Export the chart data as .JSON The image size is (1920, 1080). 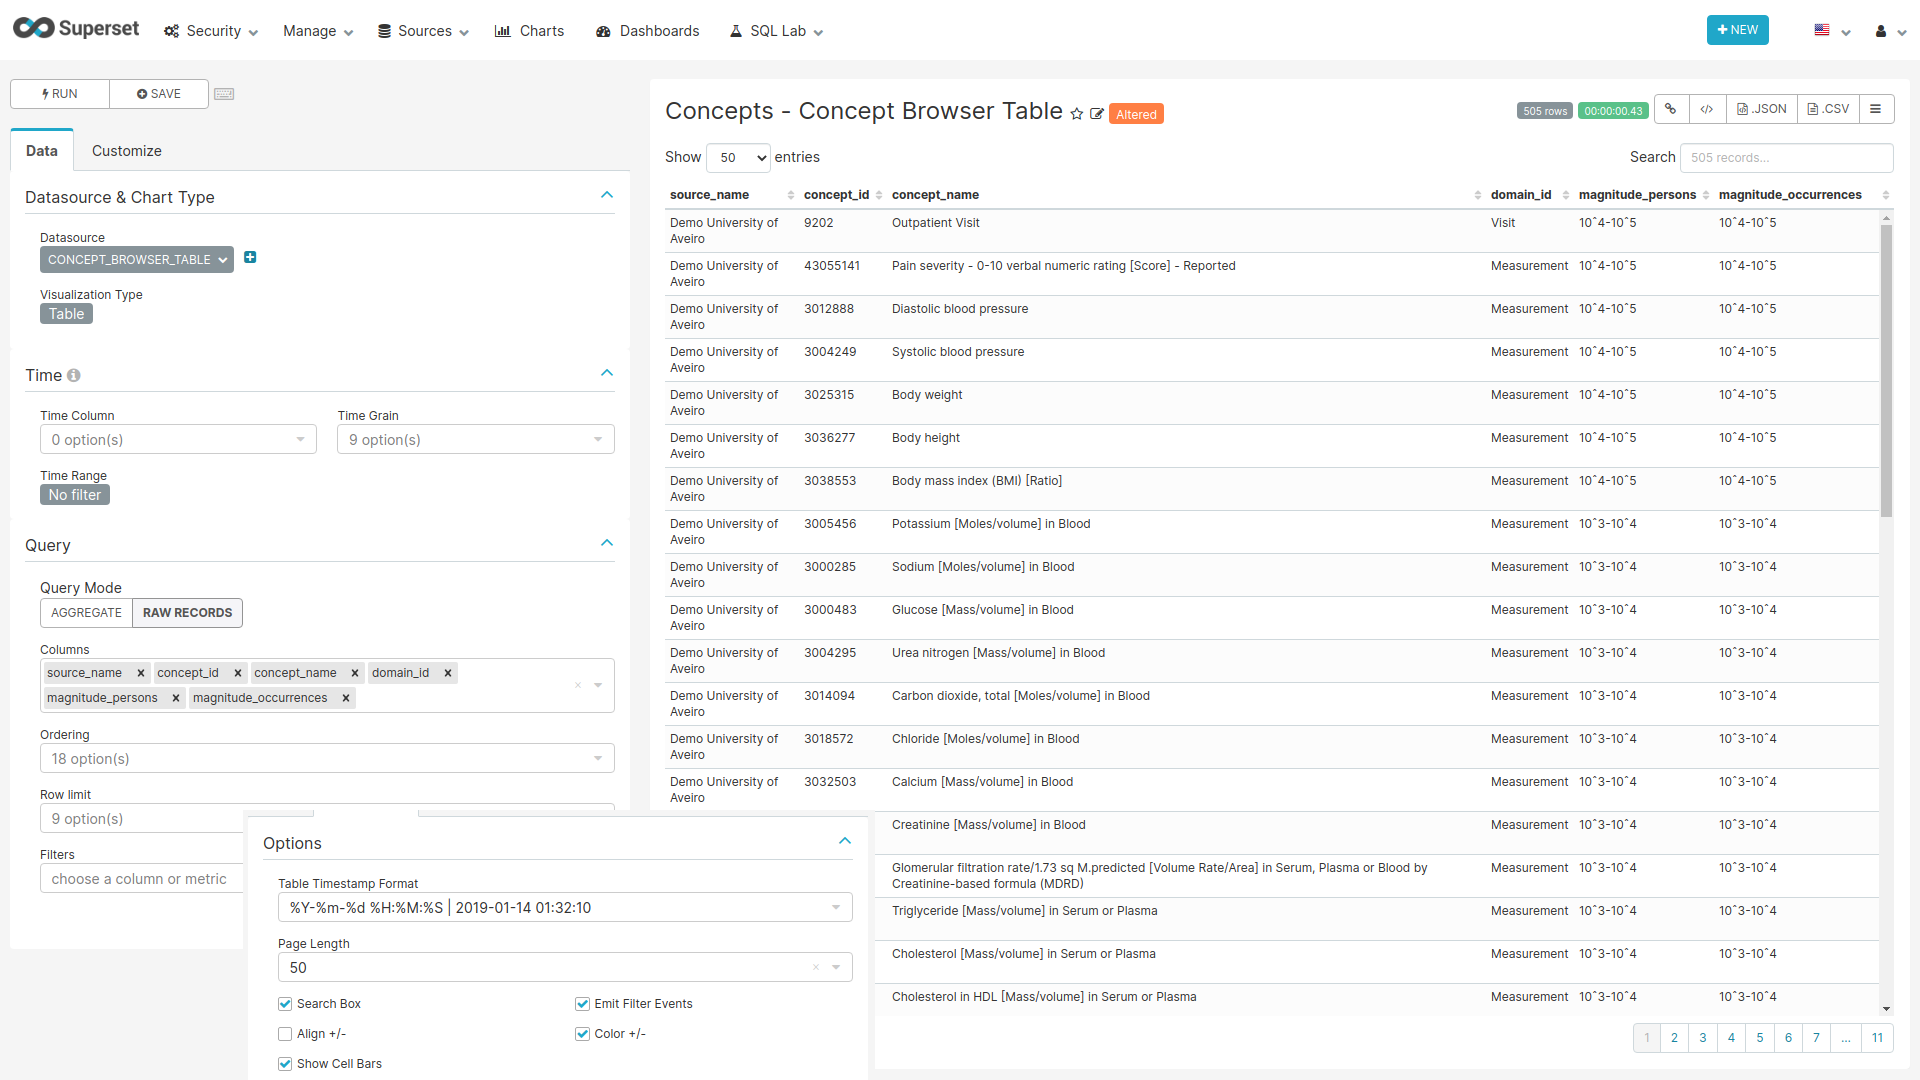pos(1762,109)
